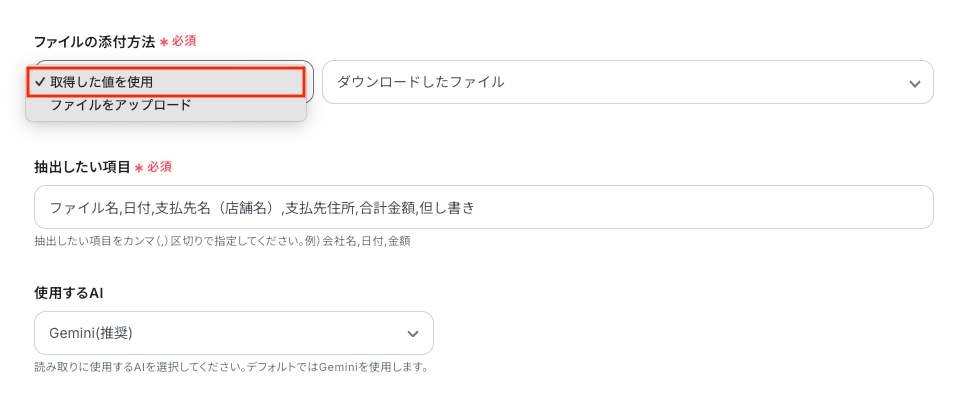Click "ファイル名" at start of items field
This screenshot has width=974, height=407.
tap(83, 208)
